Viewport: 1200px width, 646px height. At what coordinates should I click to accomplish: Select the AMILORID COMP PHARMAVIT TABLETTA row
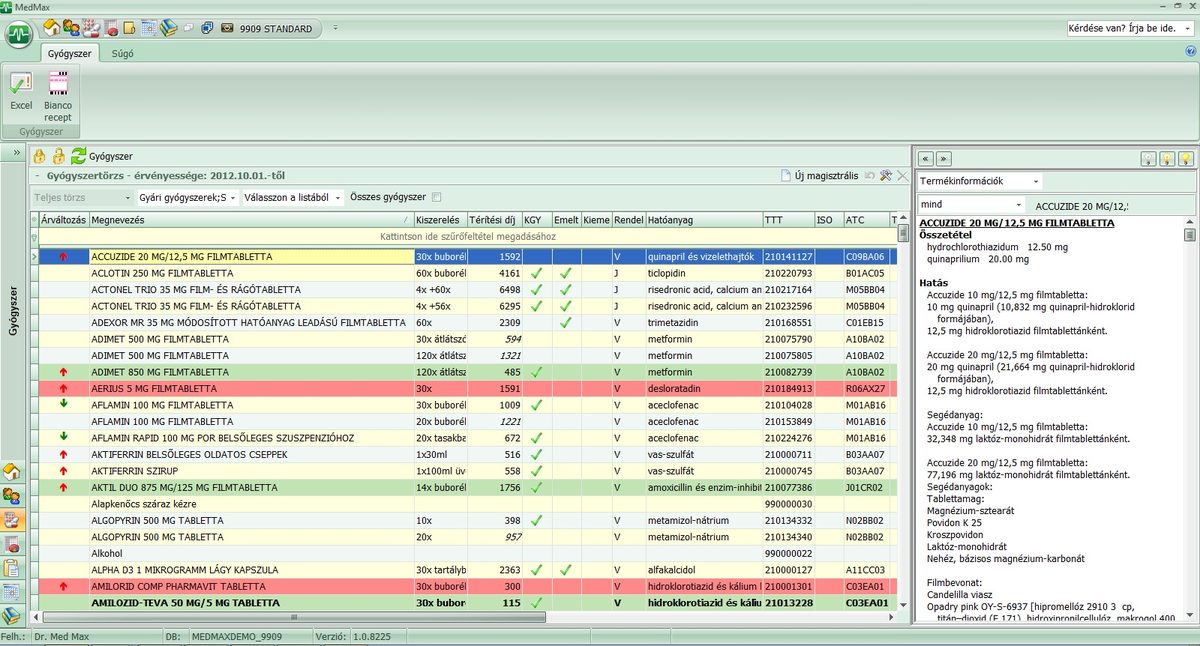click(x=467, y=586)
